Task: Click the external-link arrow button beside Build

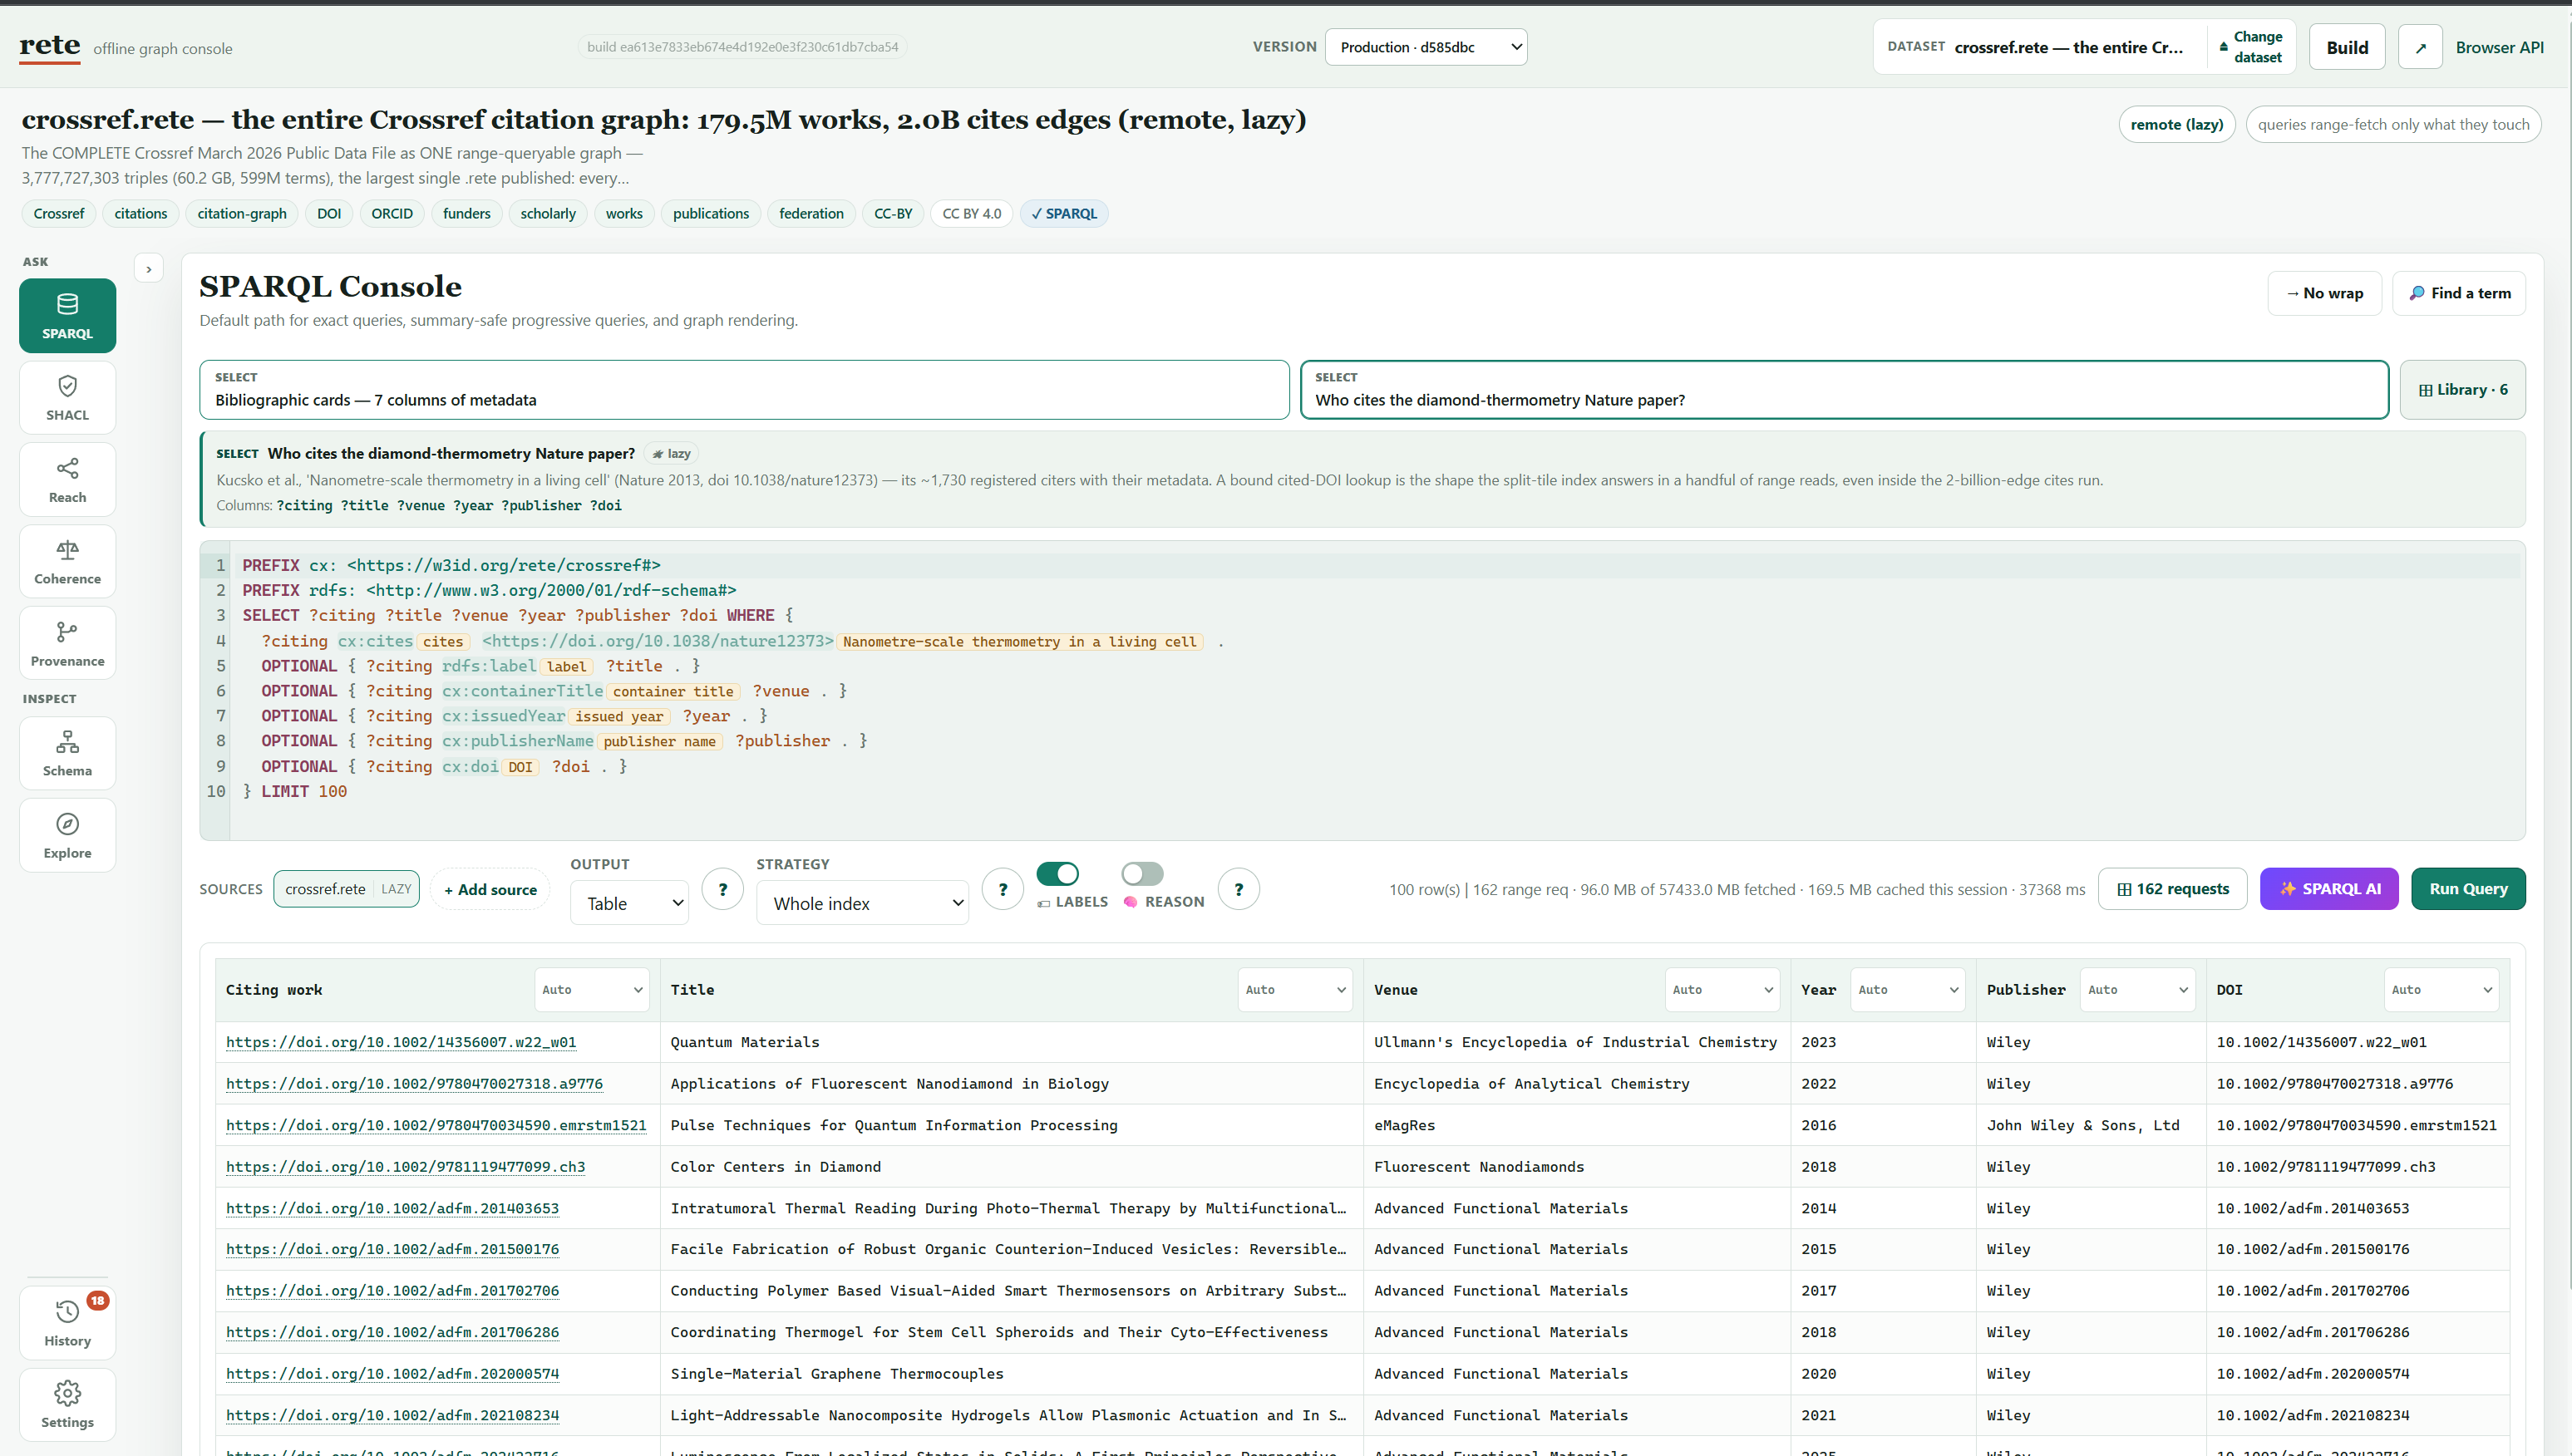Action: click(2420, 47)
